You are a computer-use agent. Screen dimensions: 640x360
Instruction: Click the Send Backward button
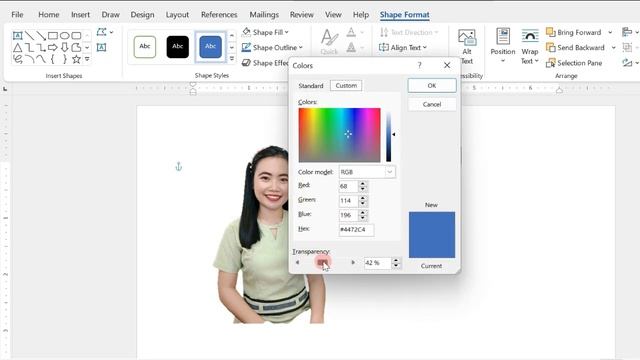coord(576,48)
